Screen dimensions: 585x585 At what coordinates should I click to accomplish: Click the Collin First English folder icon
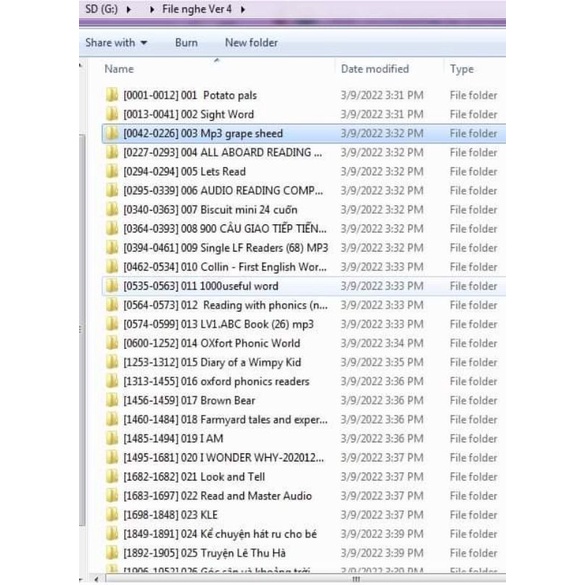[112, 267]
